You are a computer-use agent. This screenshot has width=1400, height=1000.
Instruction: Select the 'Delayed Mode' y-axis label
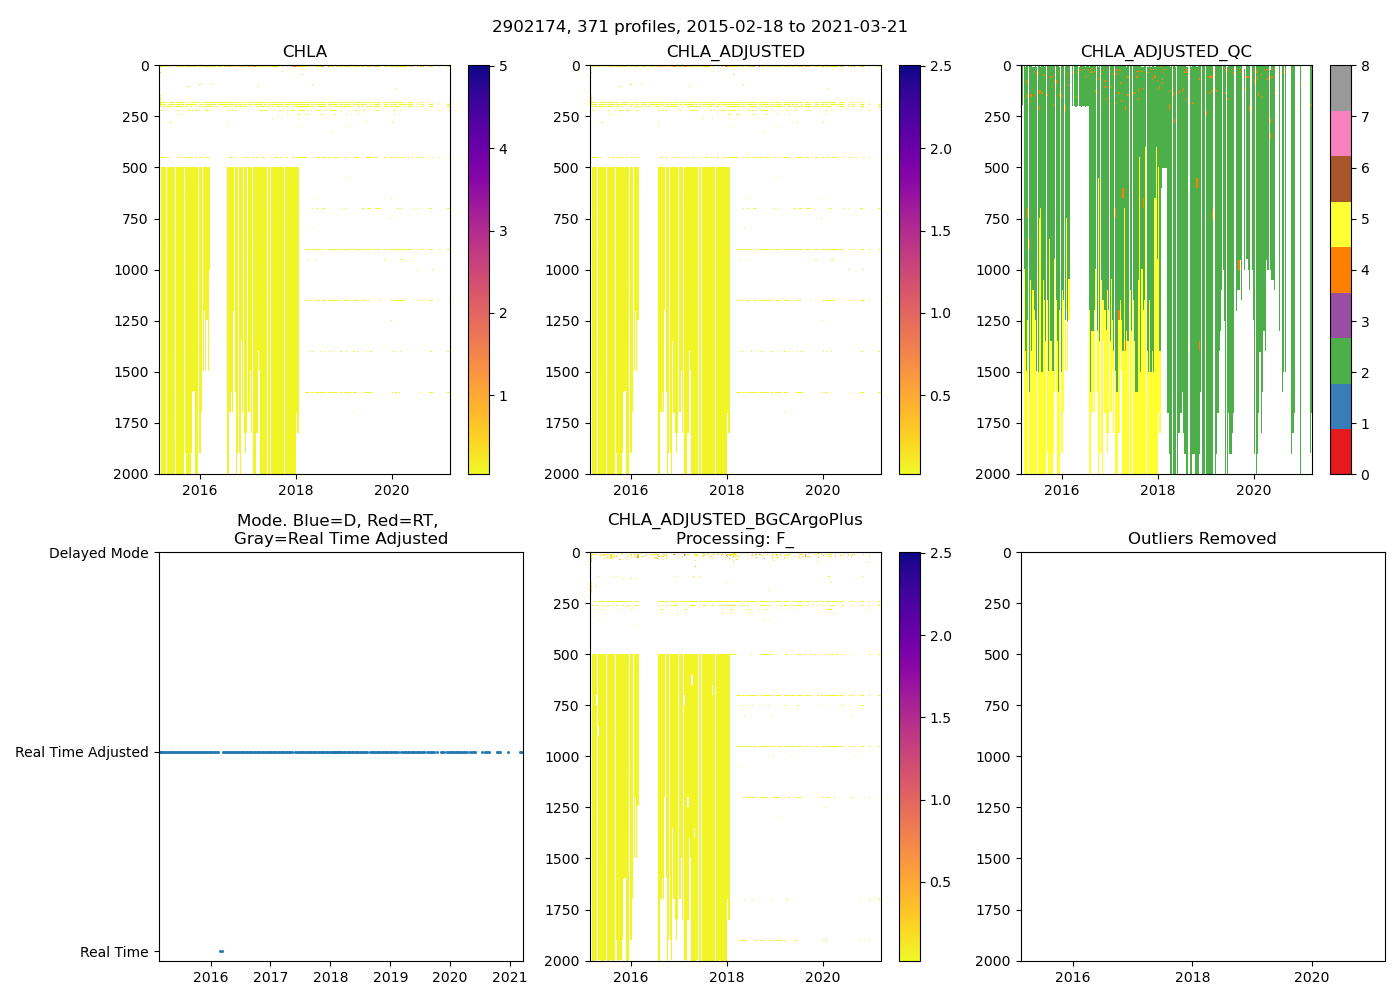click(98, 553)
